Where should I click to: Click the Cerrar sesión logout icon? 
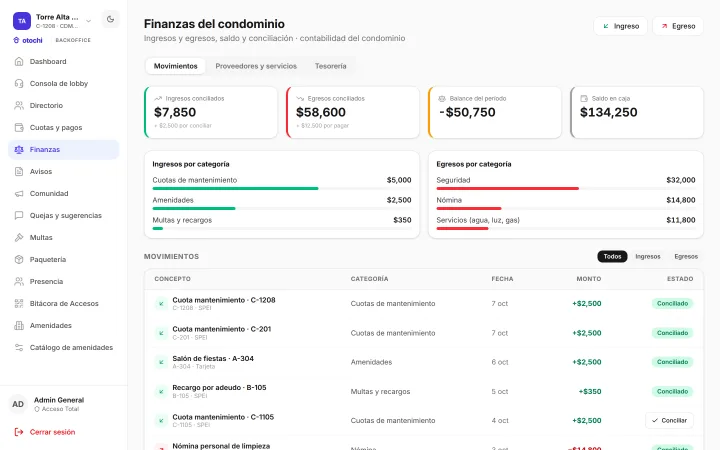click(19, 432)
